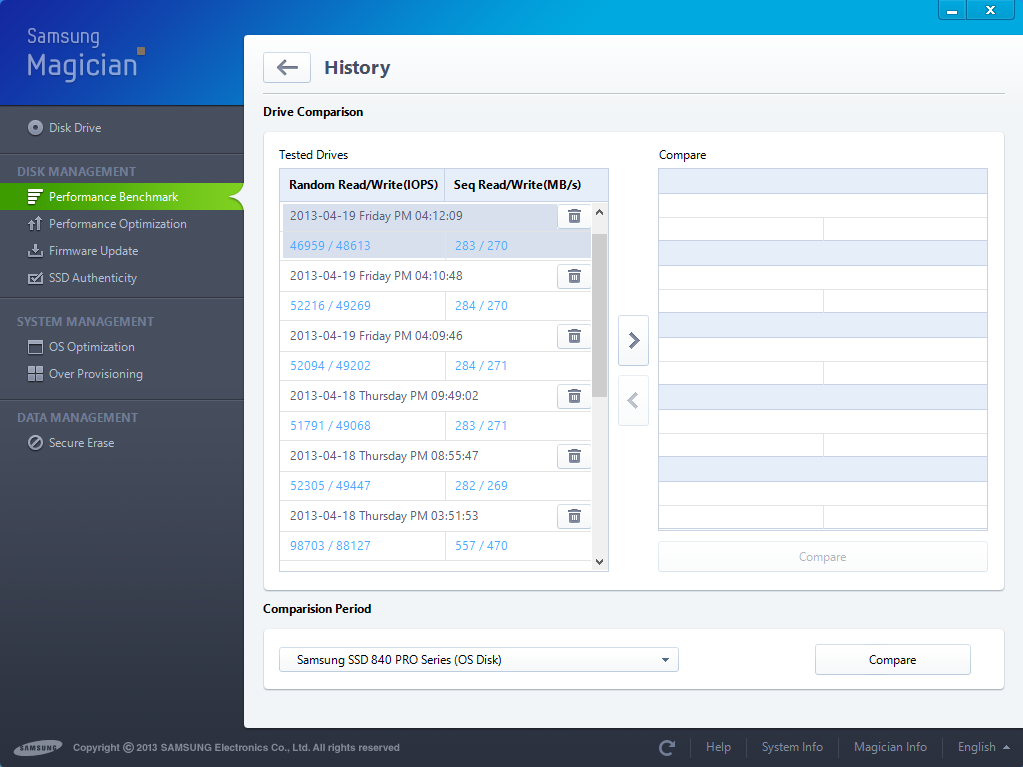Delete the 08:55:47 Thursday benchmark entry

[x=574, y=456]
